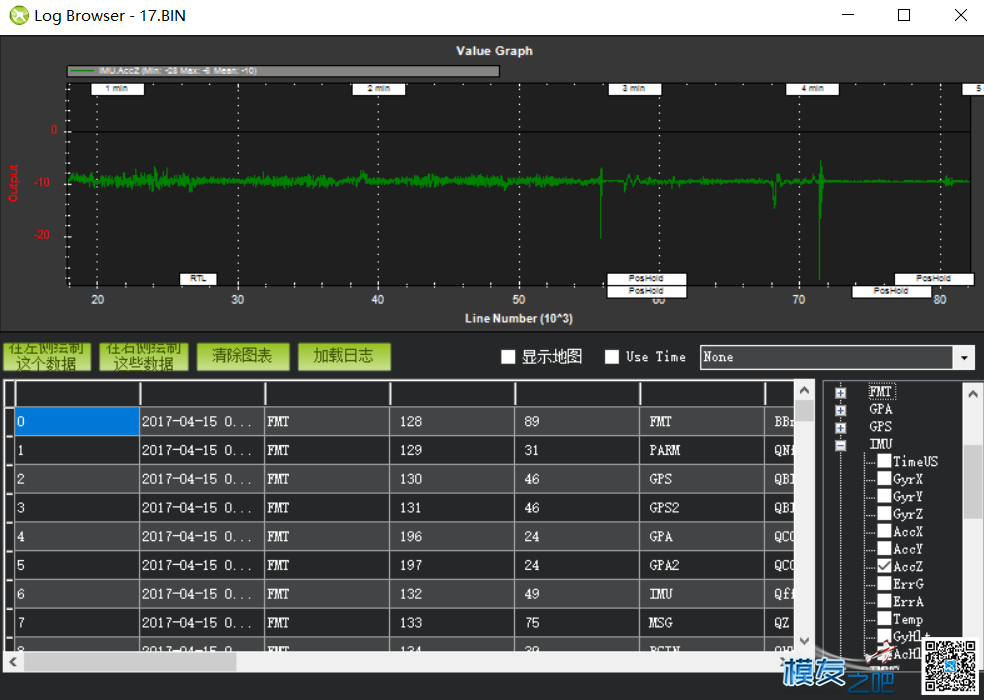Select the IMU label in the message tree
The image size is (984, 700).
[x=881, y=444]
